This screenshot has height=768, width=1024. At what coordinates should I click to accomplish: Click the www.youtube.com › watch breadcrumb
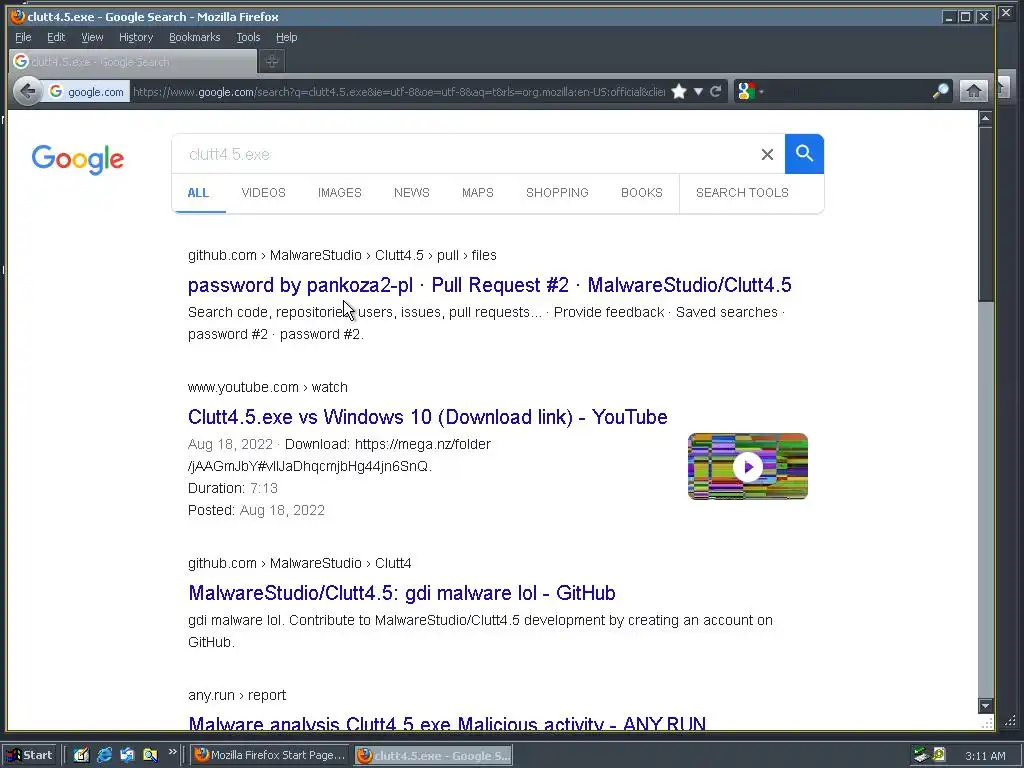click(x=268, y=387)
